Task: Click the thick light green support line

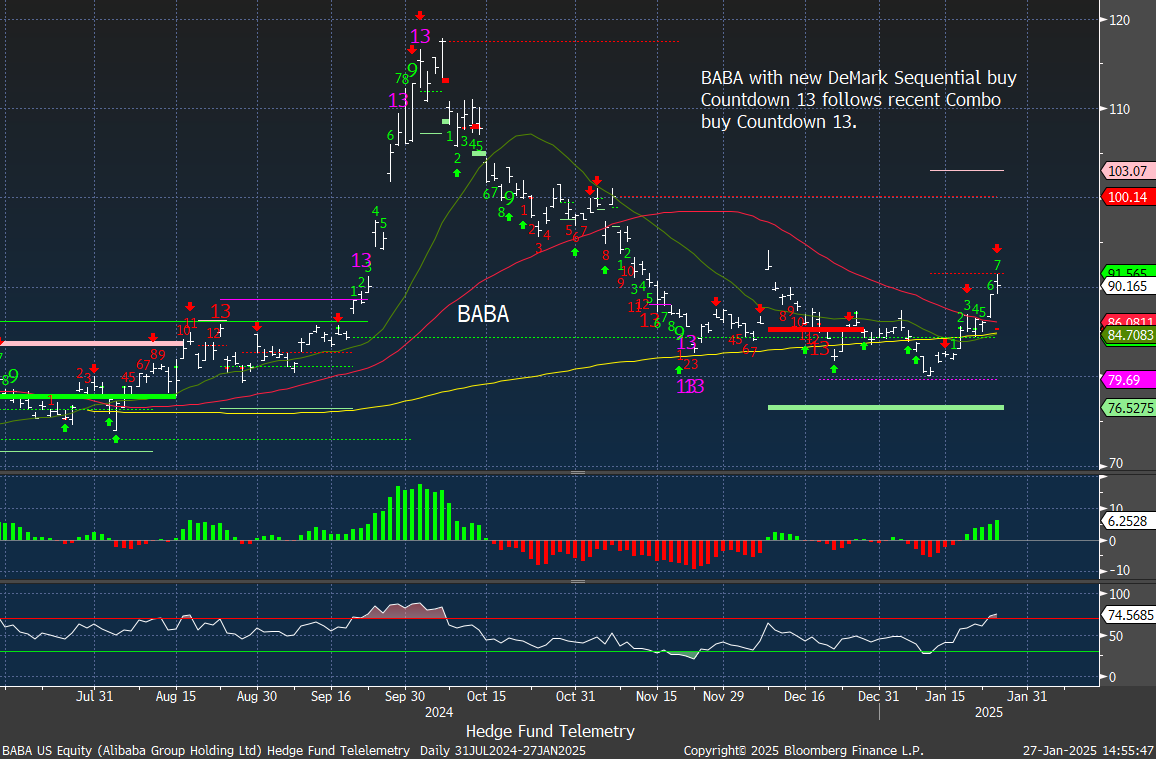Action: [x=885, y=408]
